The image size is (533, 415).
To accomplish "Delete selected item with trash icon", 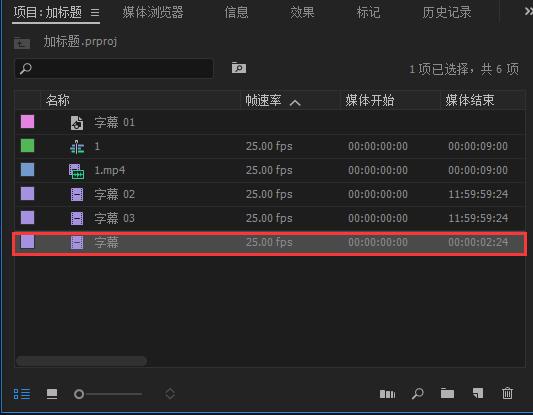I will click(507, 393).
